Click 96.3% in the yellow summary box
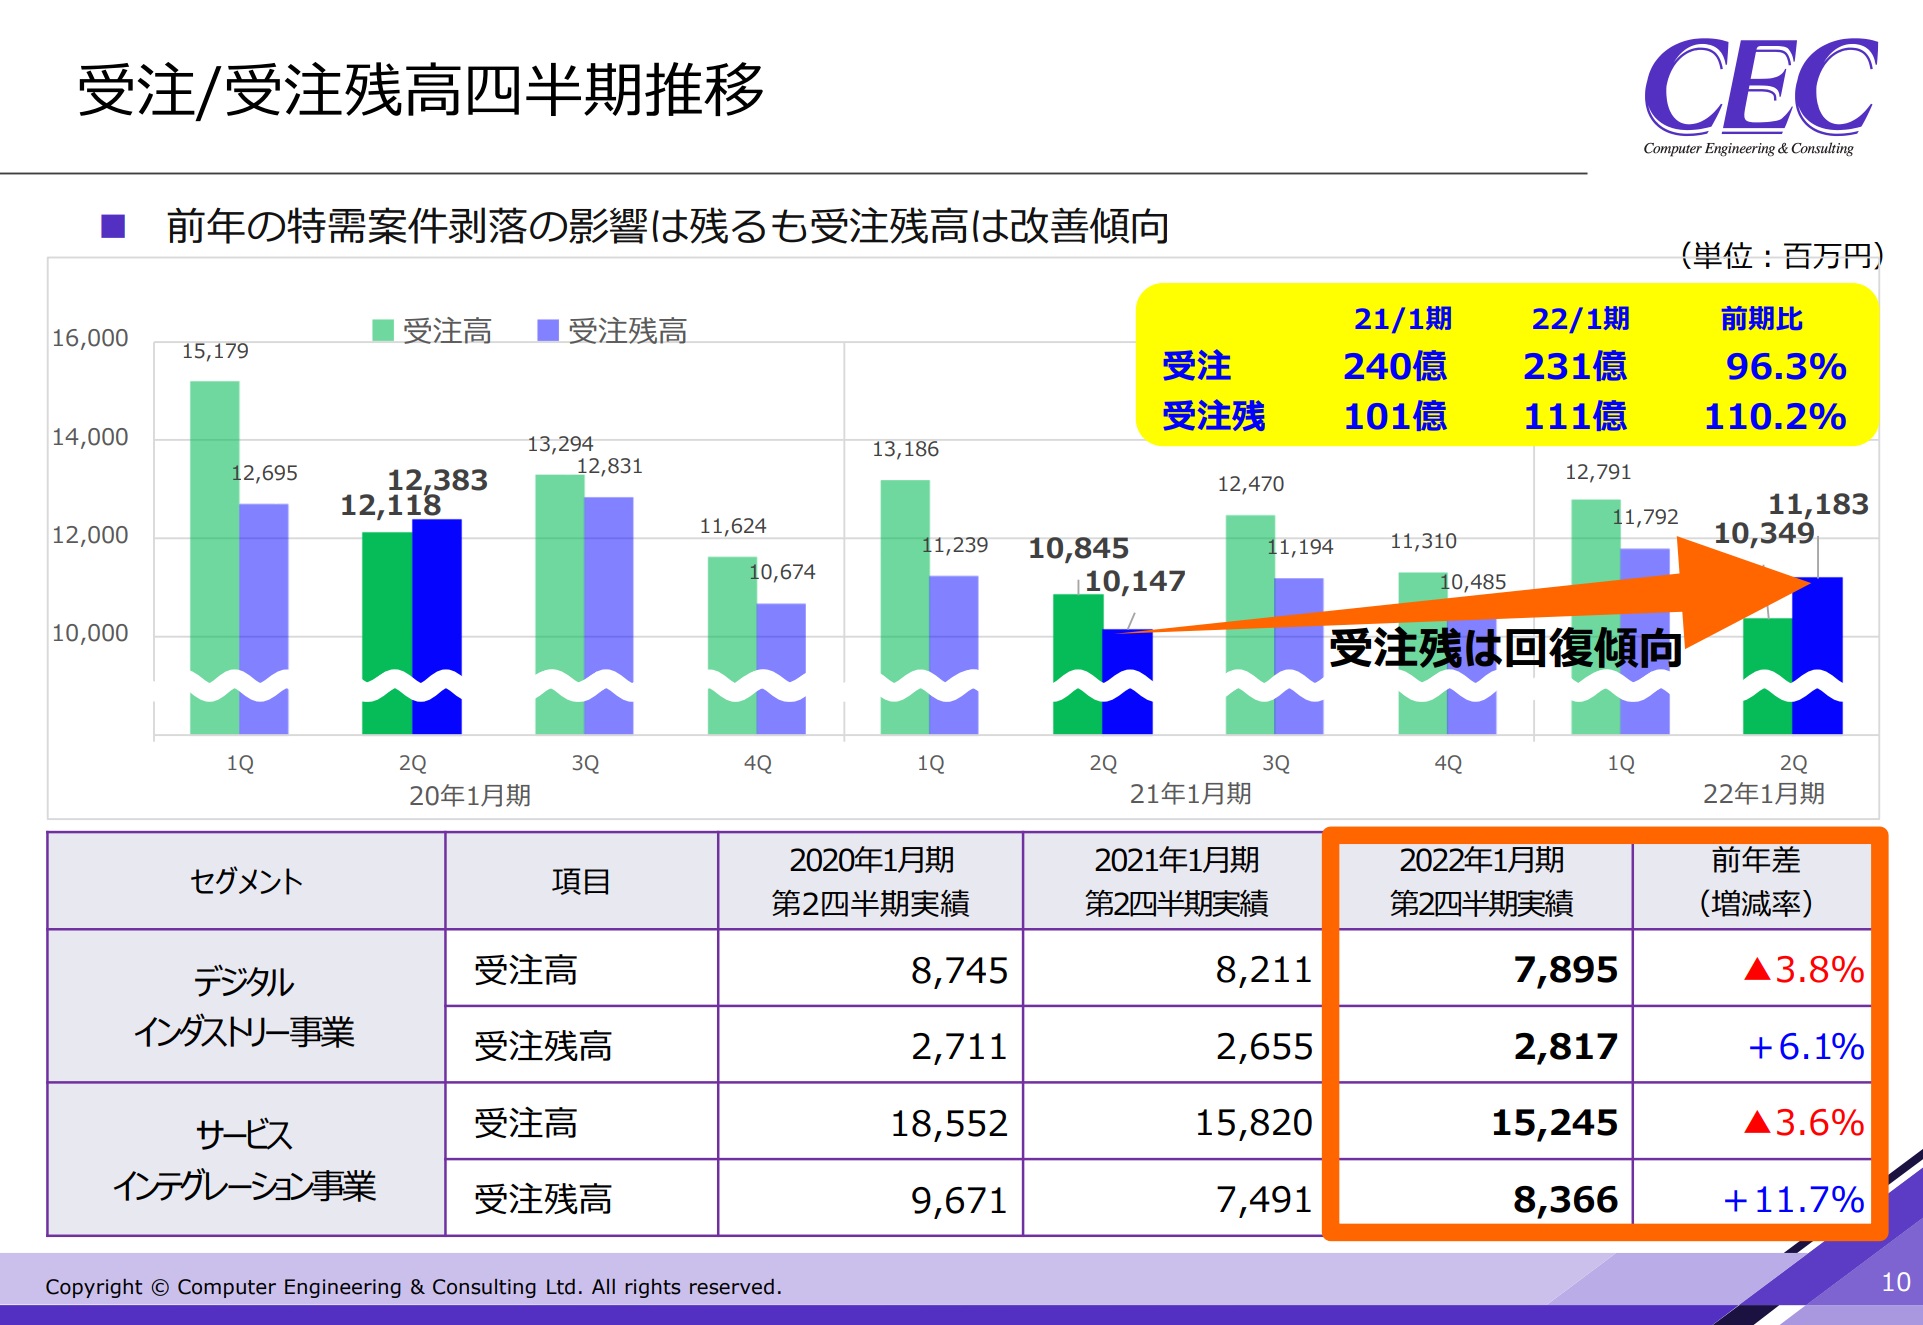 1786,367
